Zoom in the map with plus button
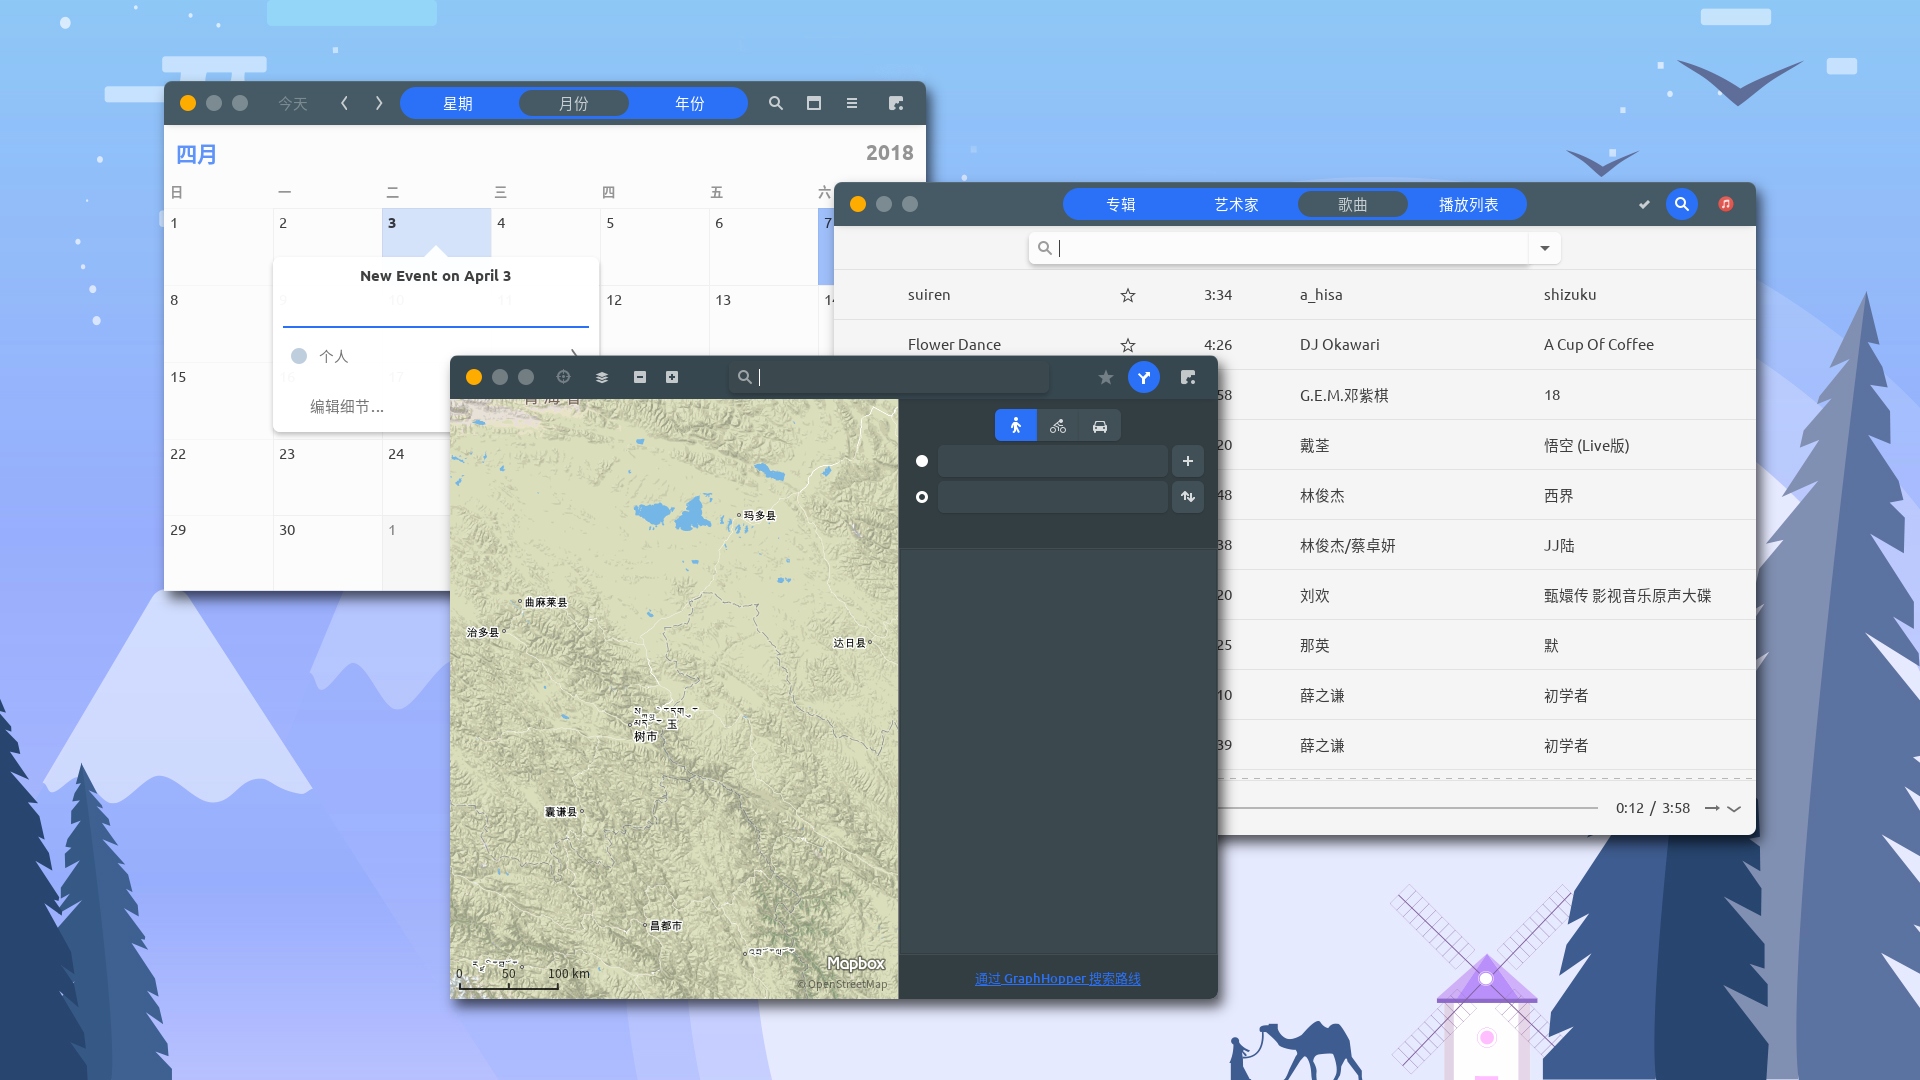The width and height of the screenshot is (1920, 1080). pos(672,377)
